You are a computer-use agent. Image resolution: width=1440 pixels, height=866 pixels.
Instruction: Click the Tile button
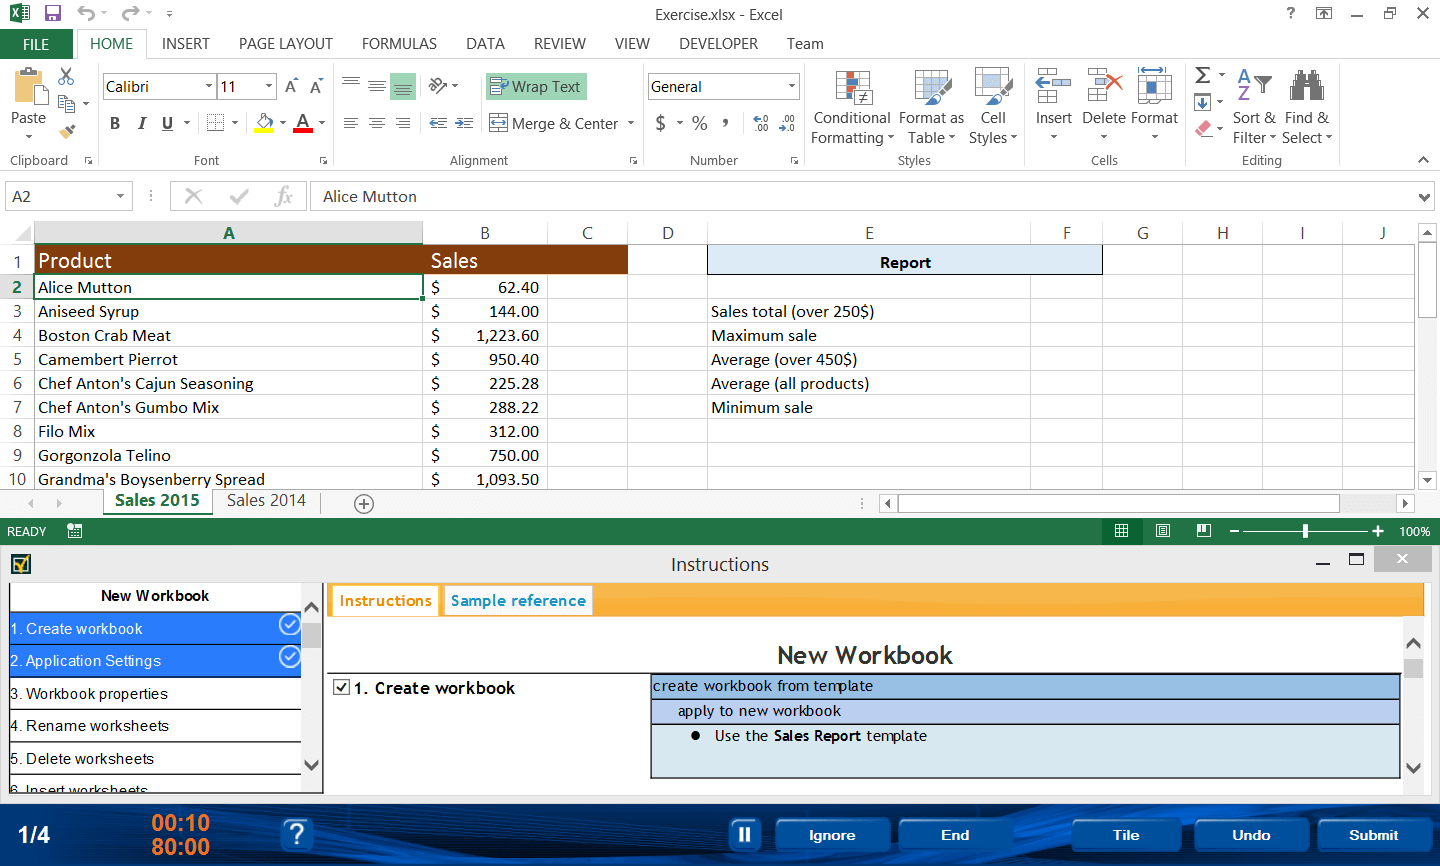(x=1126, y=835)
